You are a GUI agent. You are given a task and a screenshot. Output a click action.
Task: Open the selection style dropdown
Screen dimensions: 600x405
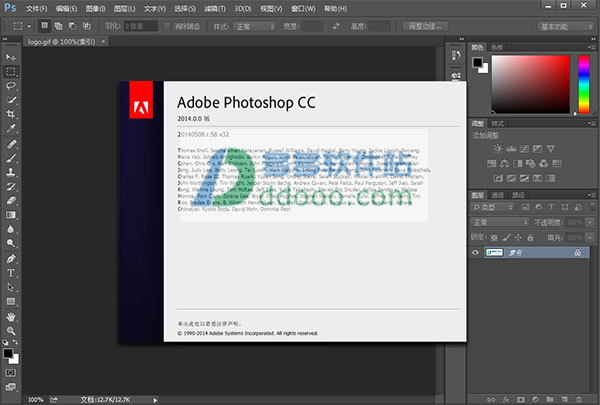[x=254, y=26]
